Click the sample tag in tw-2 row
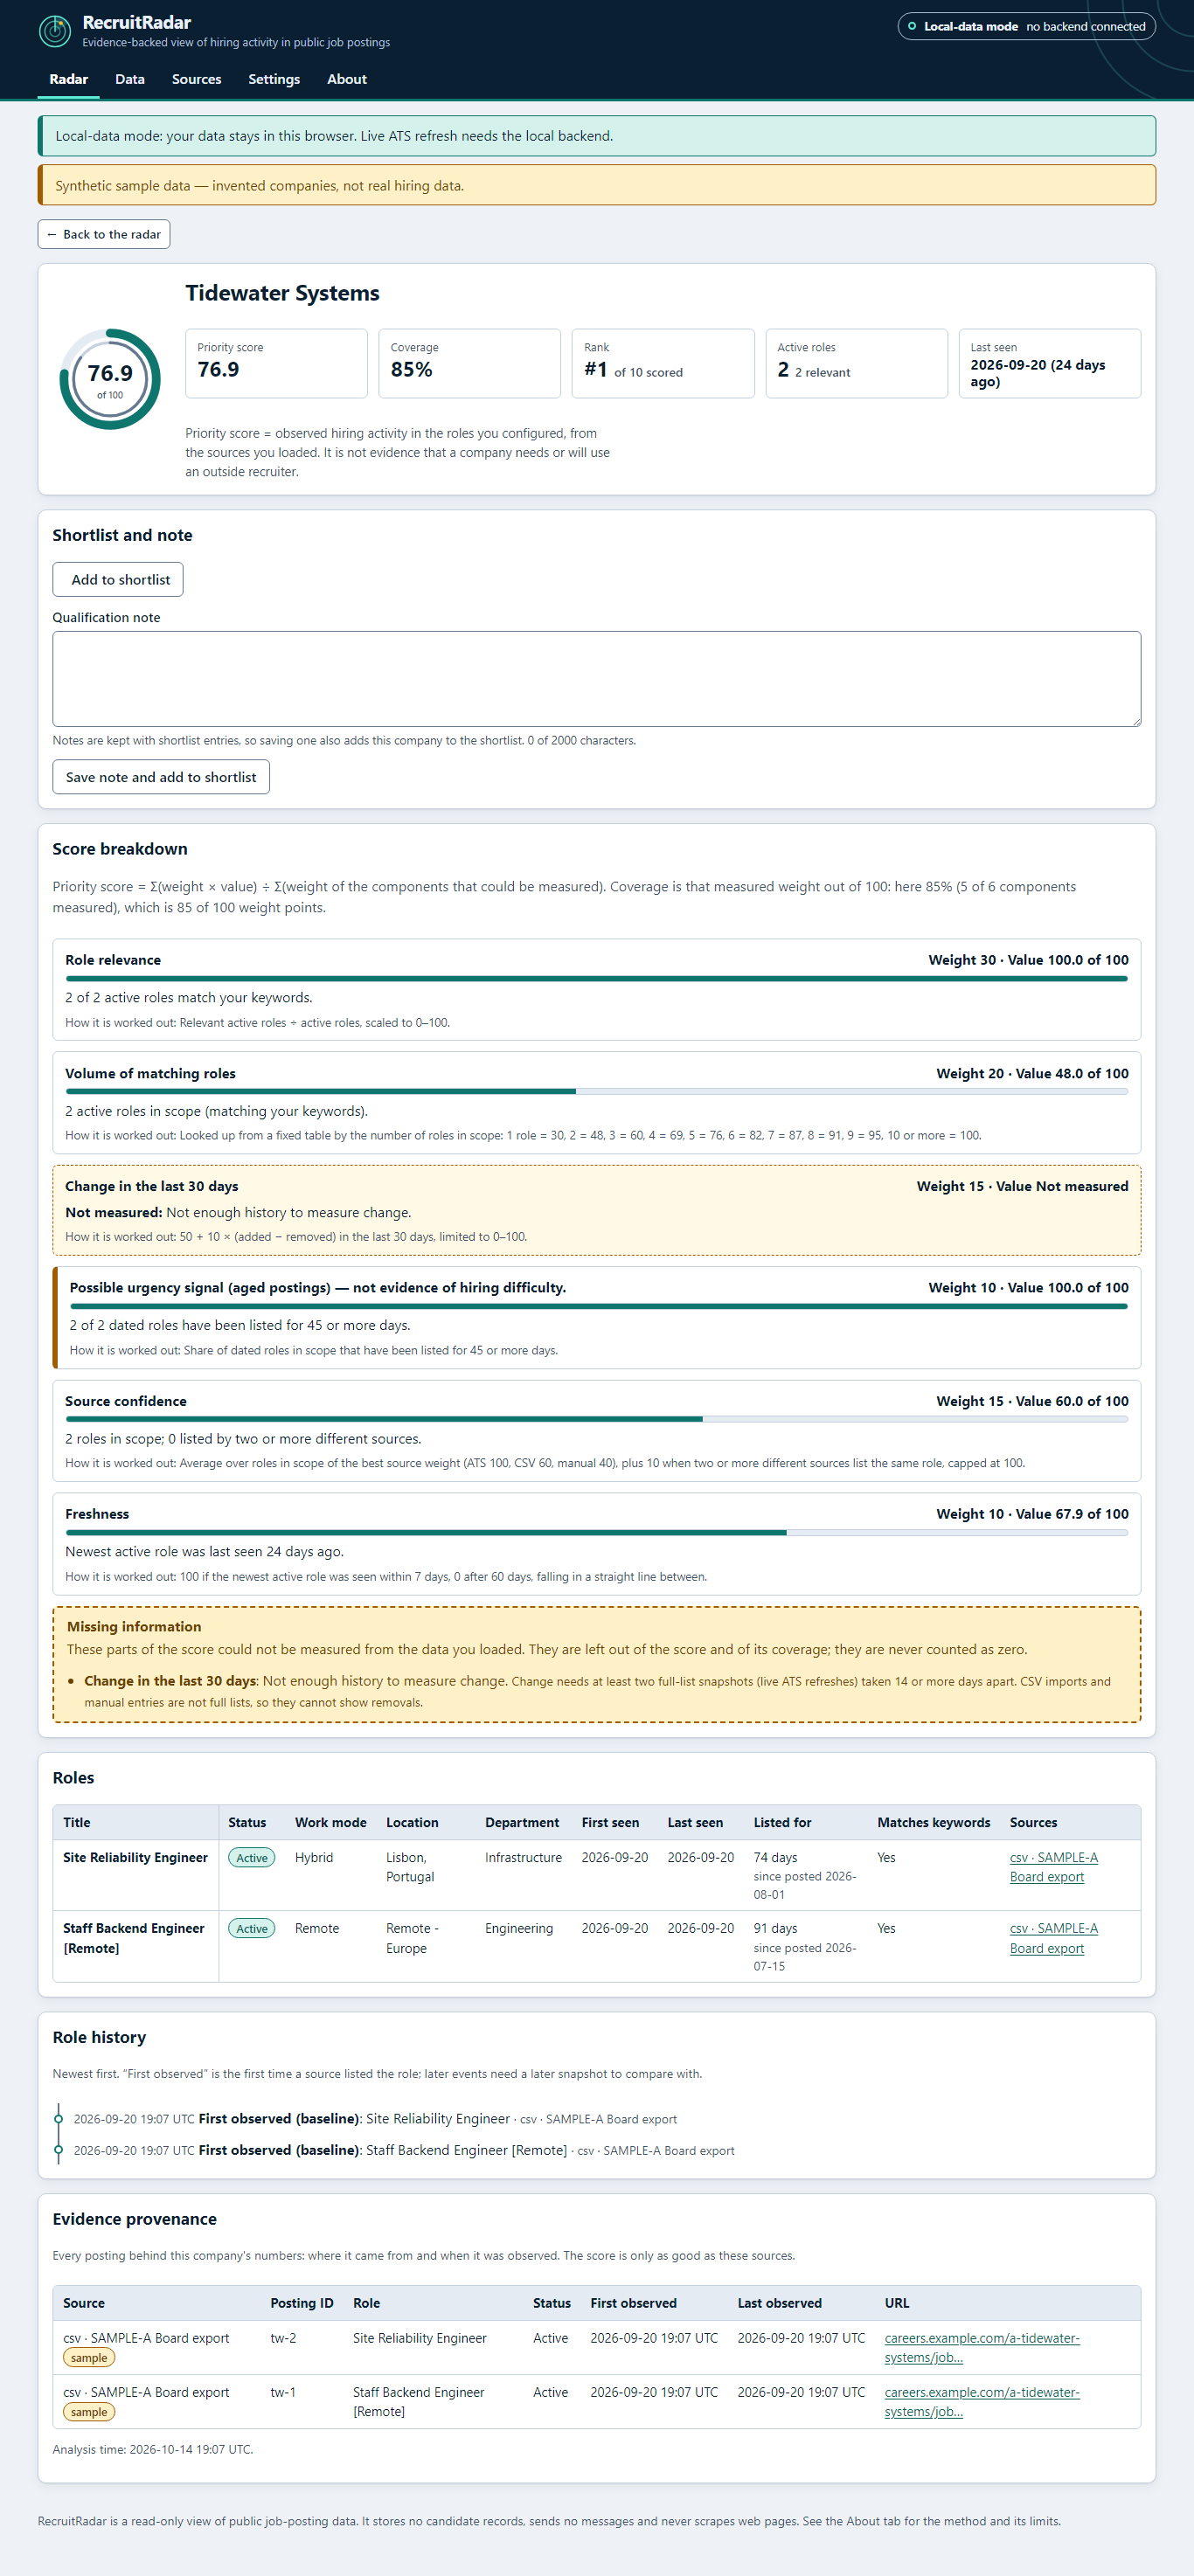Screen dimensions: 1194x2576 [89, 2358]
